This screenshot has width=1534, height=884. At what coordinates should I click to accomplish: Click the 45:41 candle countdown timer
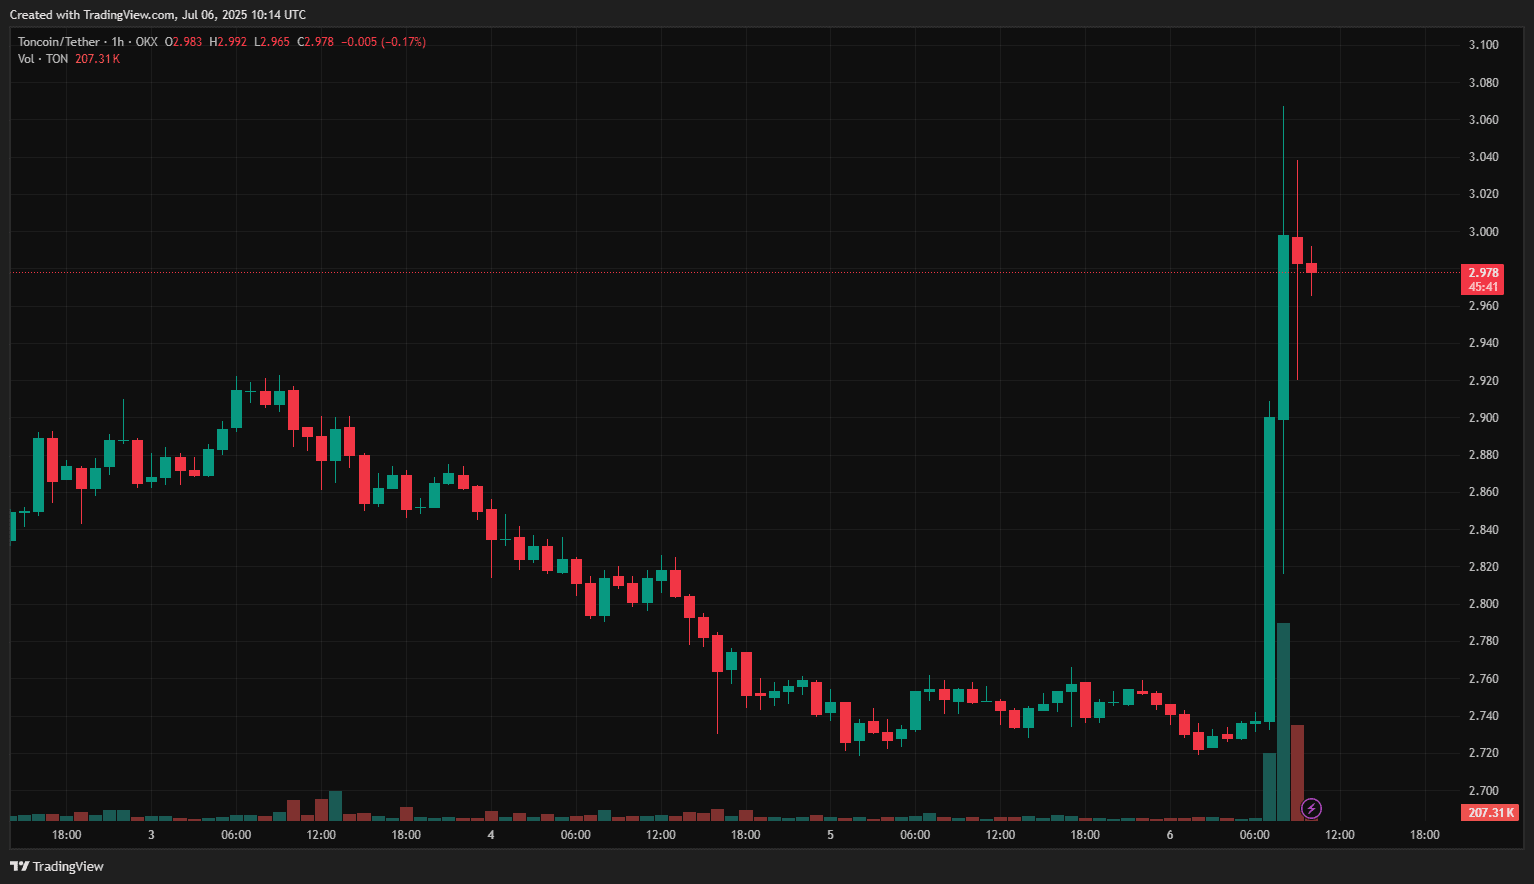click(1483, 287)
